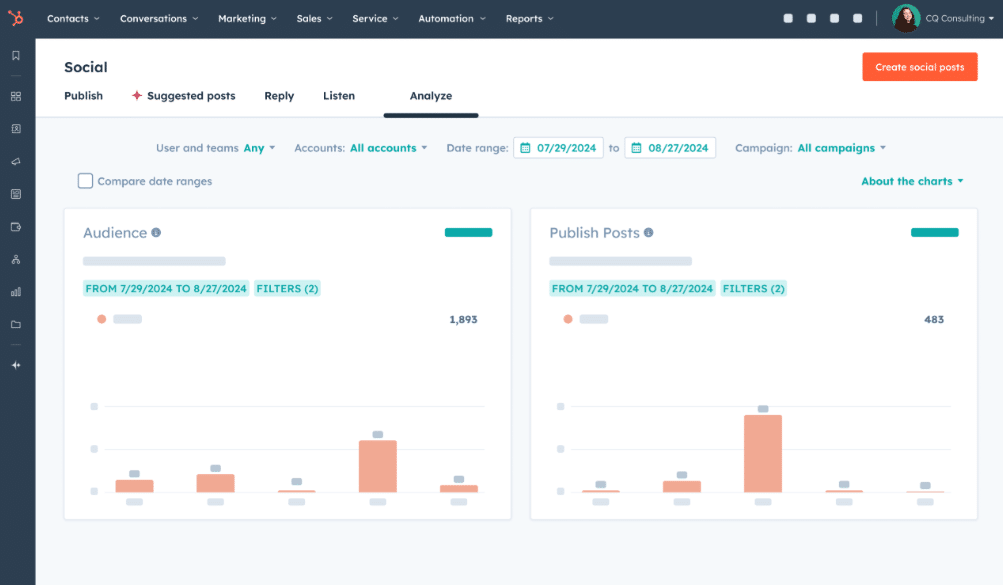Open the All accounts dropdown
The height and width of the screenshot is (585, 1003).
click(x=388, y=148)
